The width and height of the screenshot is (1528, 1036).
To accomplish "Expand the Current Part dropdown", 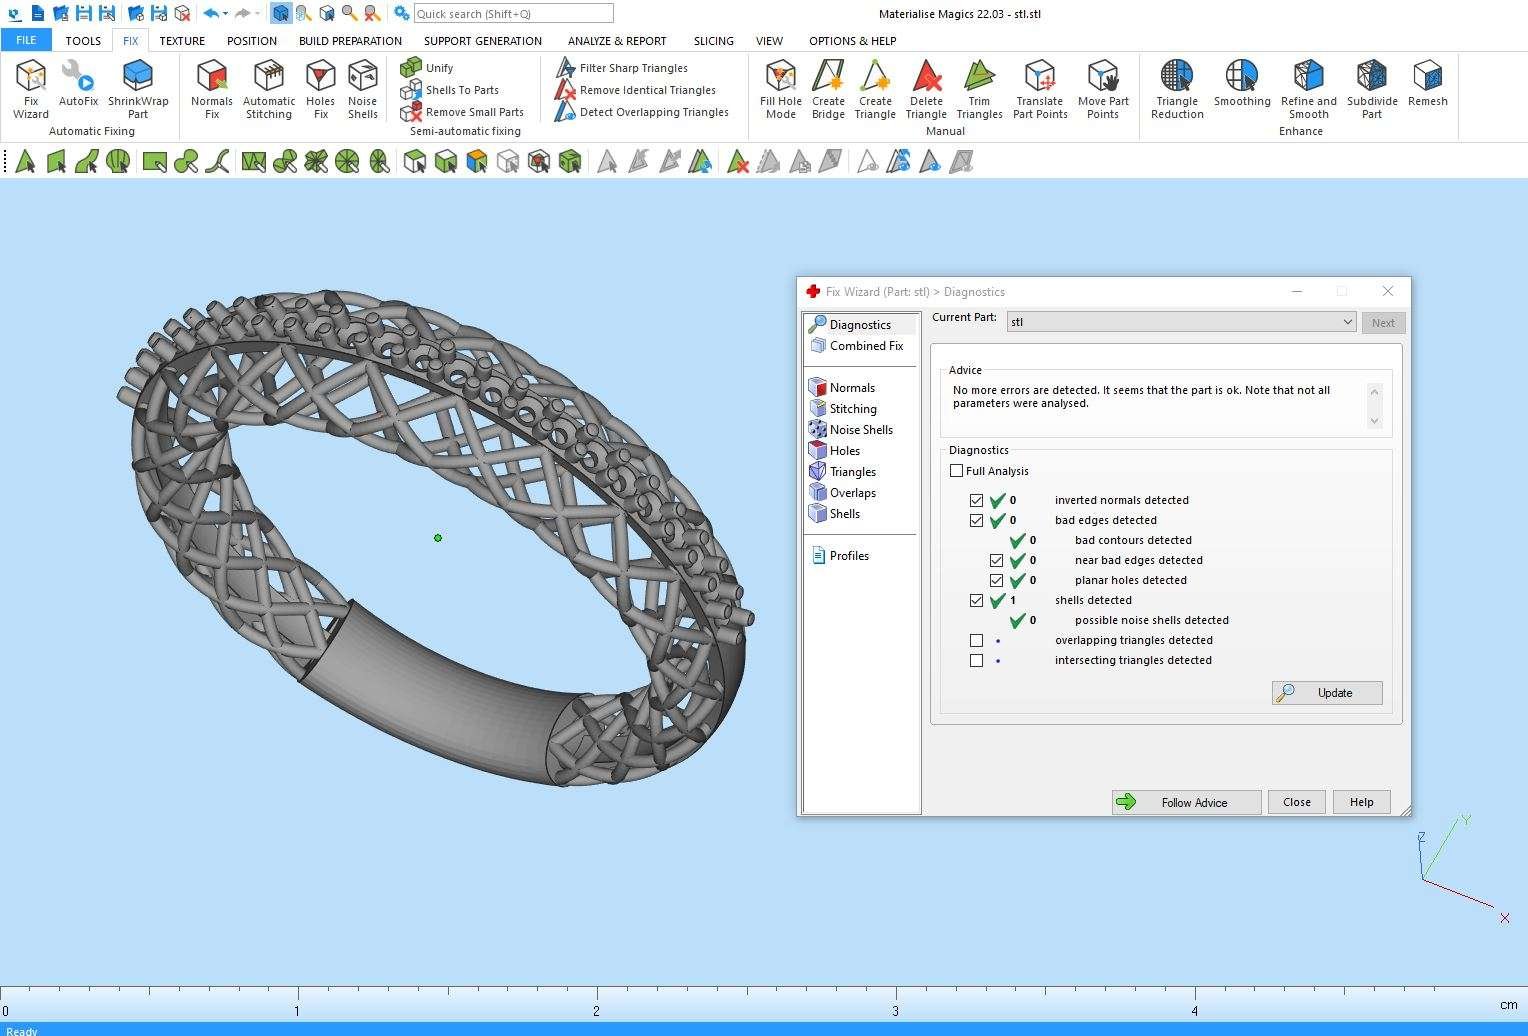I will click(1347, 322).
